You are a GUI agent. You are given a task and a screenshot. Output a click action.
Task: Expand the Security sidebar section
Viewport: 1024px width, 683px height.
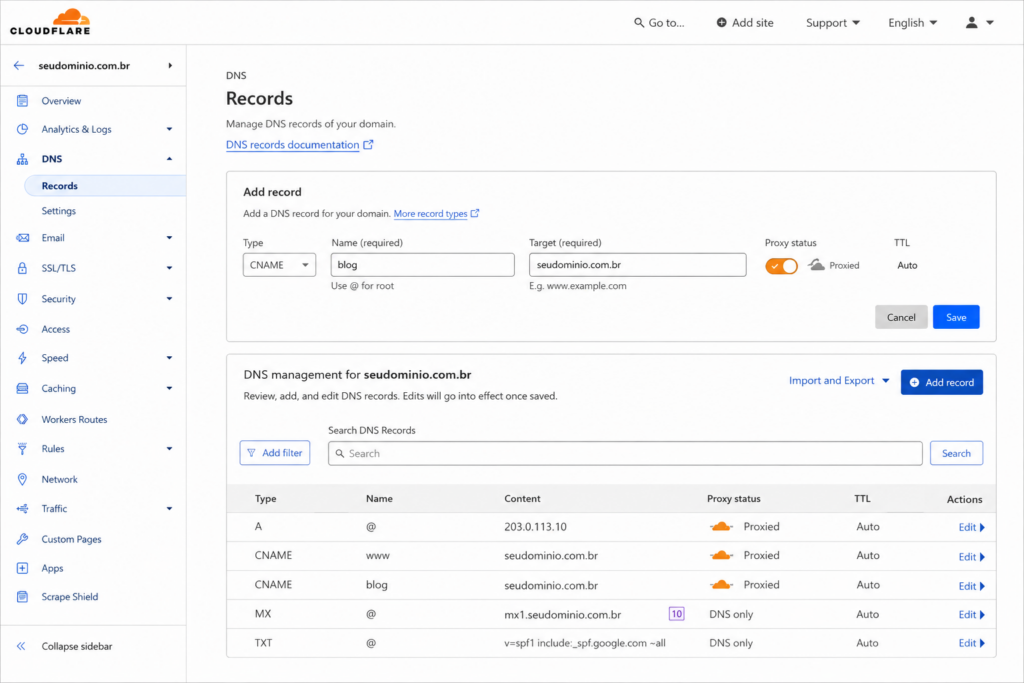point(169,298)
